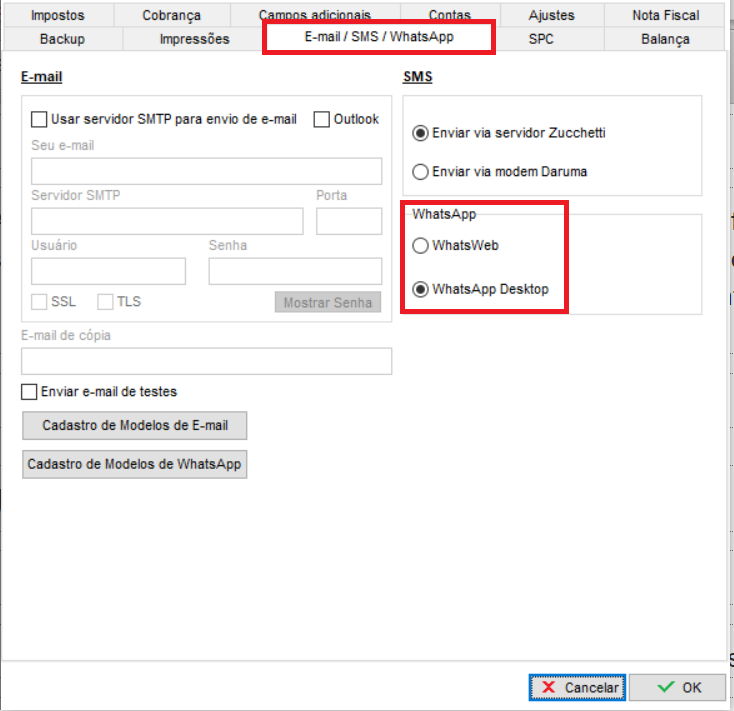Open the Impostos tab
Viewport: 734px width, 711px height.
point(57,15)
